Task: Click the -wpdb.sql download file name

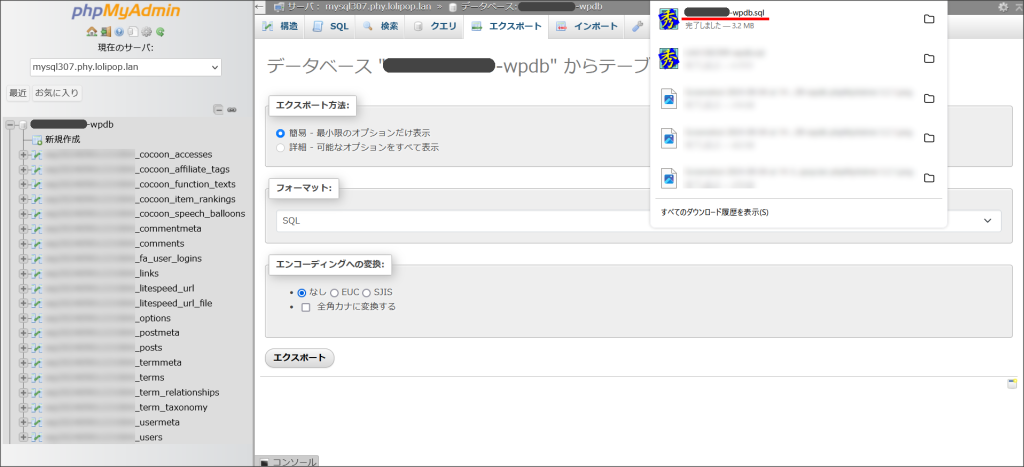Action: tap(725, 12)
